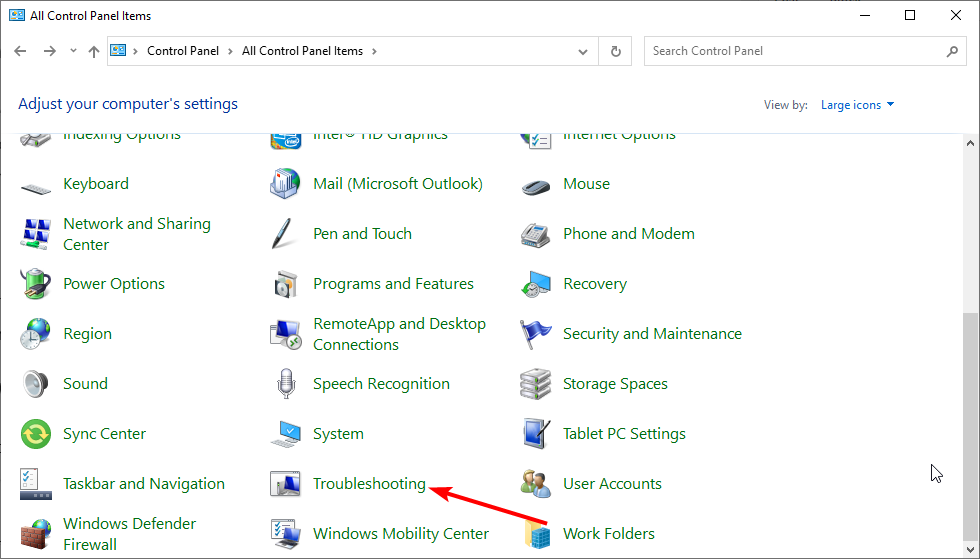This screenshot has width=980, height=559.
Task: Select All Control Panel Items breadcrumb
Action: (x=303, y=51)
